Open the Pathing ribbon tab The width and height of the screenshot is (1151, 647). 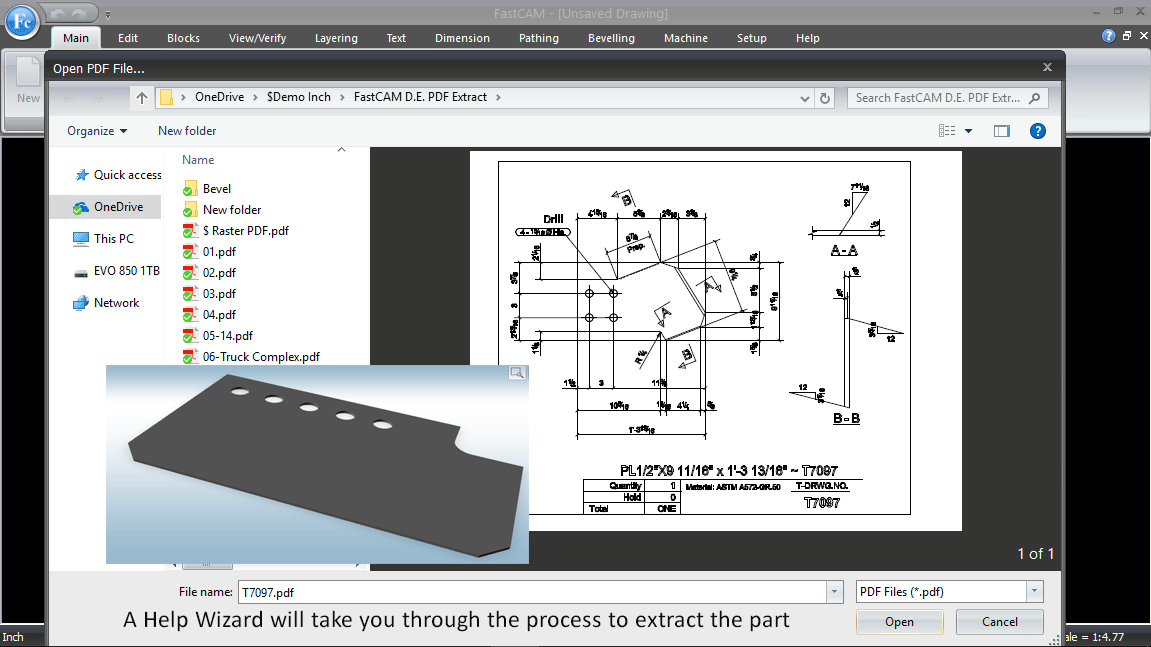pos(539,38)
